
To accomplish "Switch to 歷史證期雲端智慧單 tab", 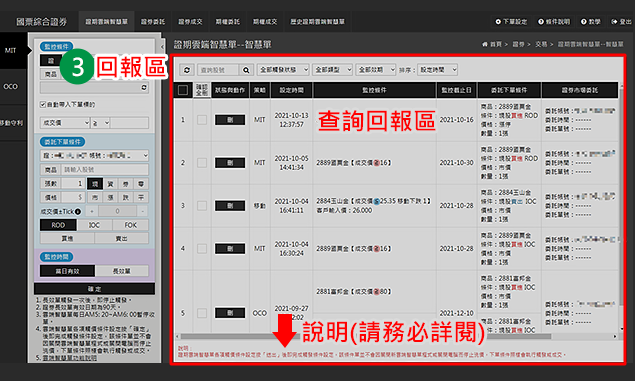I will (x=317, y=22).
